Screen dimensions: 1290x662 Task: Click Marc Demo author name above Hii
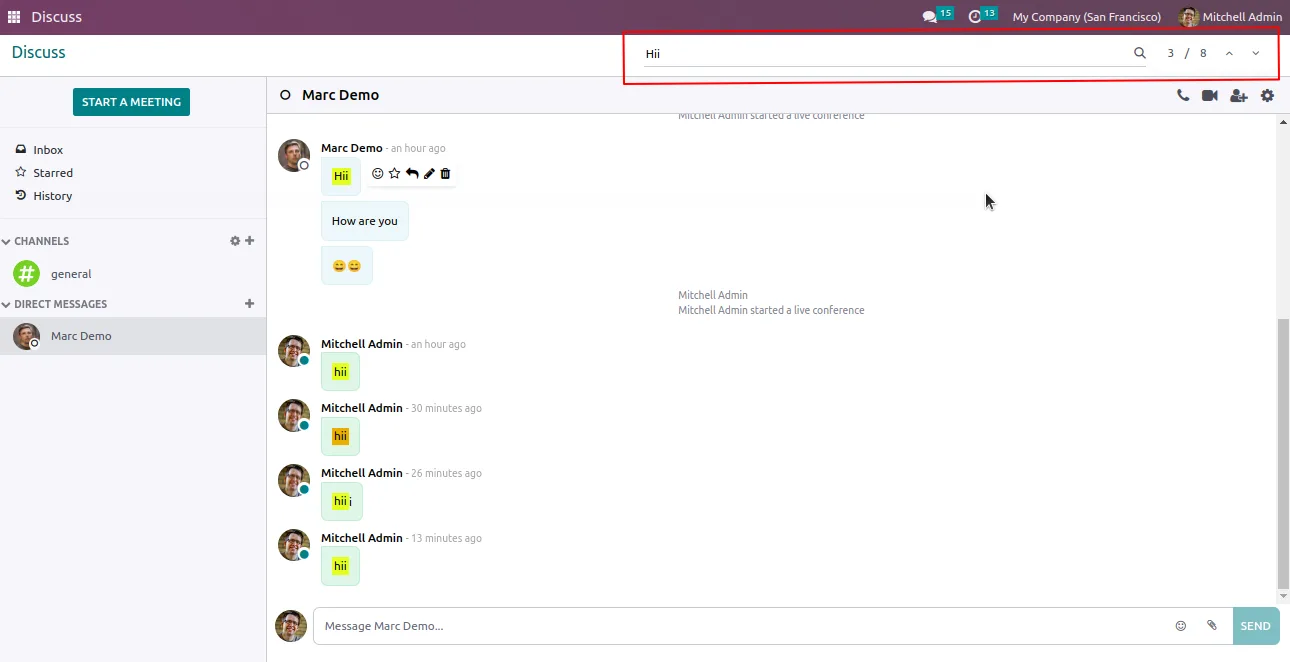[x=352, y=148]
